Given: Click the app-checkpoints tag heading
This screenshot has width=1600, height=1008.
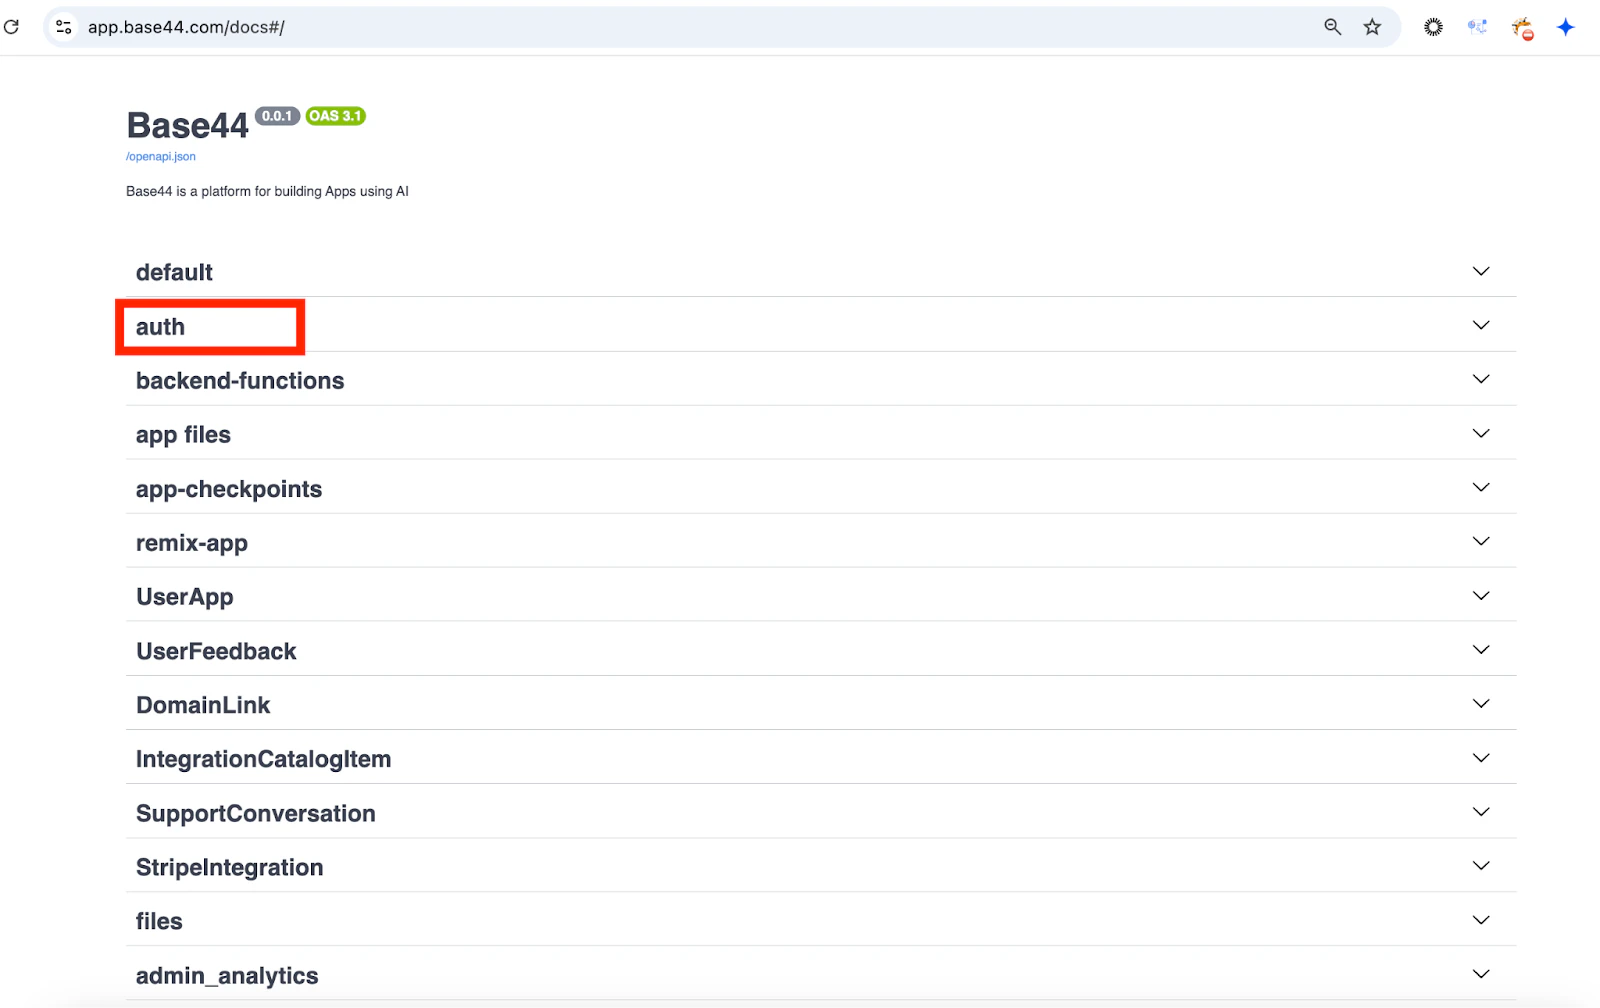Looking at the screenshot, I should pos(229,489).
